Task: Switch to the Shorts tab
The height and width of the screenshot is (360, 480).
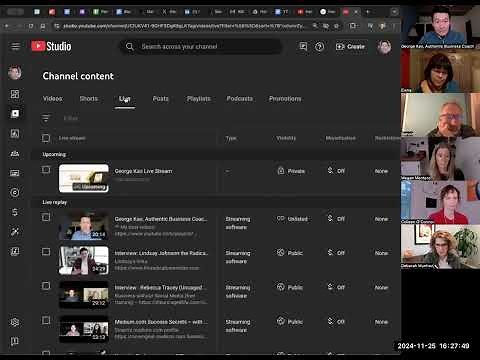Action: click(89, 99)
